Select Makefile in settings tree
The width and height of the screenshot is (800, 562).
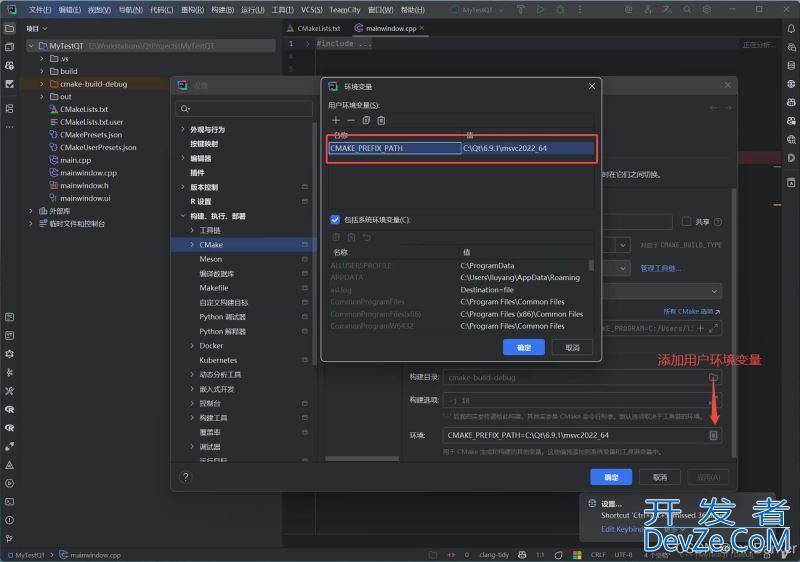click(214, 288)
